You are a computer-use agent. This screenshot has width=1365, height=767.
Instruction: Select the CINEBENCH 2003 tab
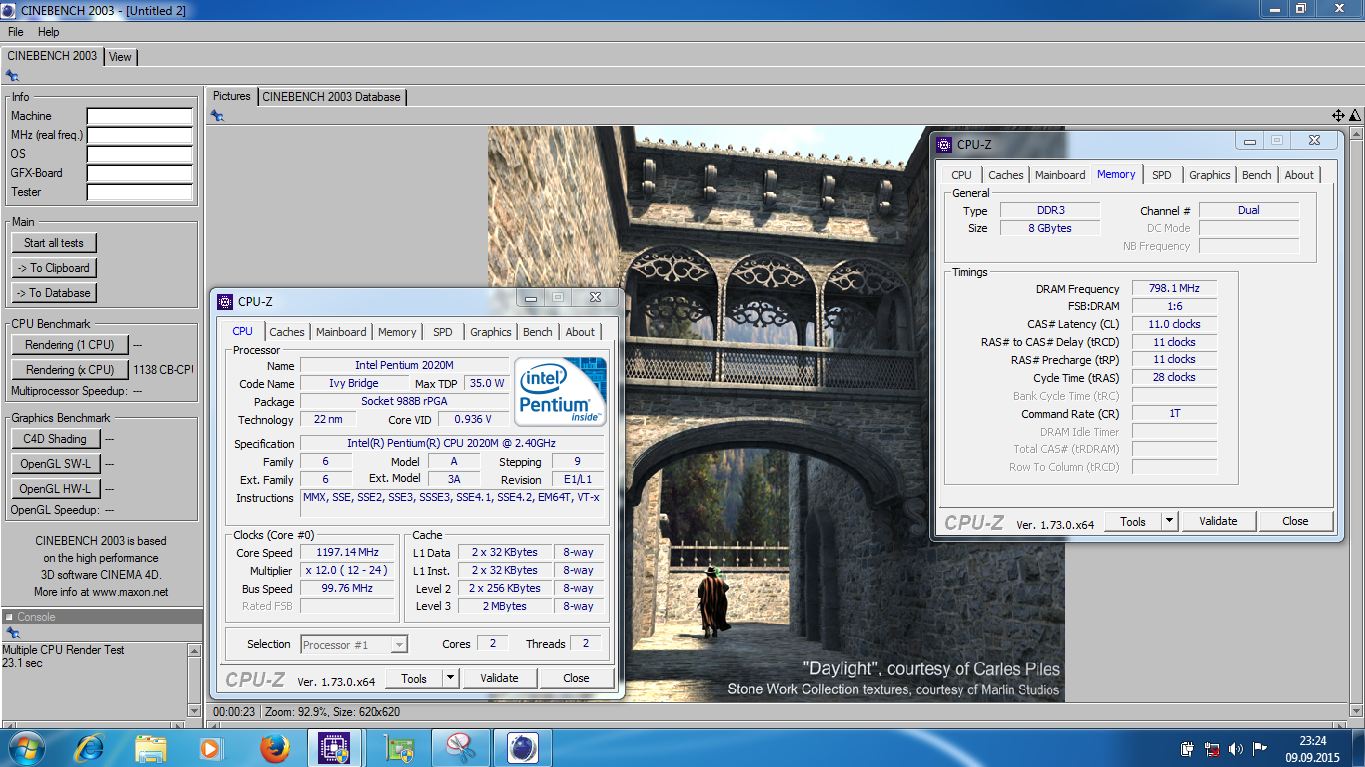52,56
